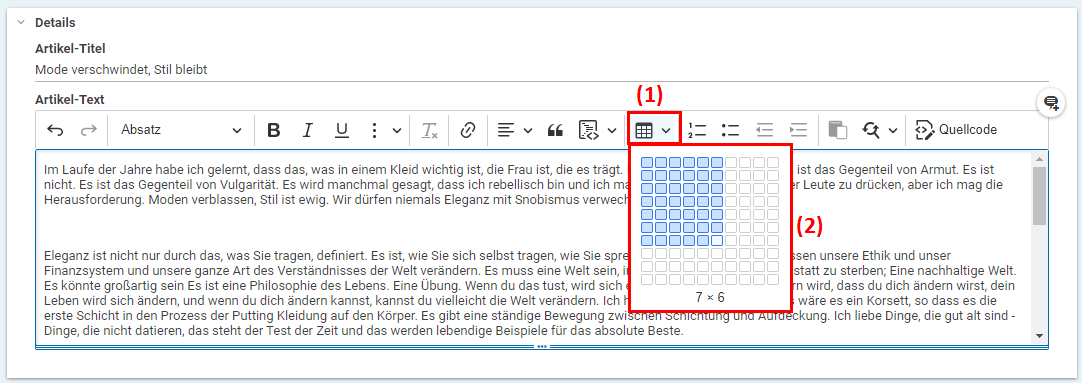Decrease the indent level
The width and height of the screenshot is (1082, 383).
click(765, 130)
